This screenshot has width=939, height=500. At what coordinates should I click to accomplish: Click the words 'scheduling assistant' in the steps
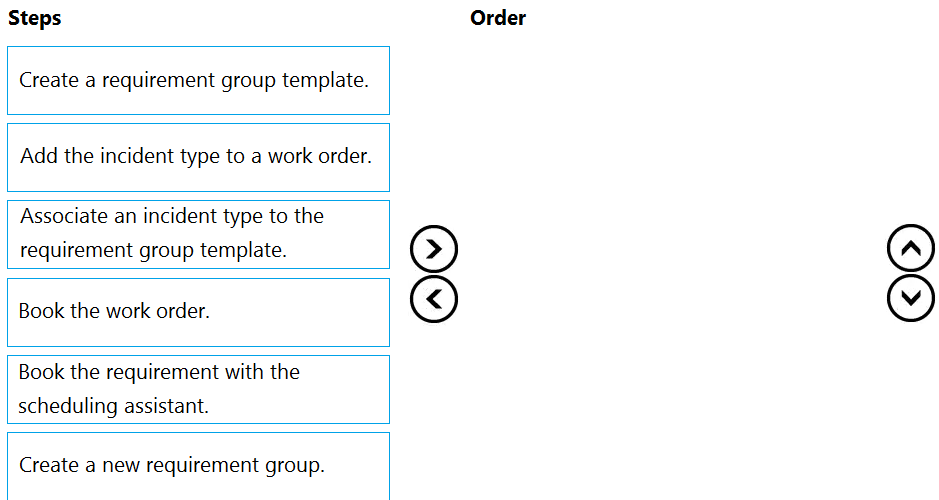coord(114,406)
